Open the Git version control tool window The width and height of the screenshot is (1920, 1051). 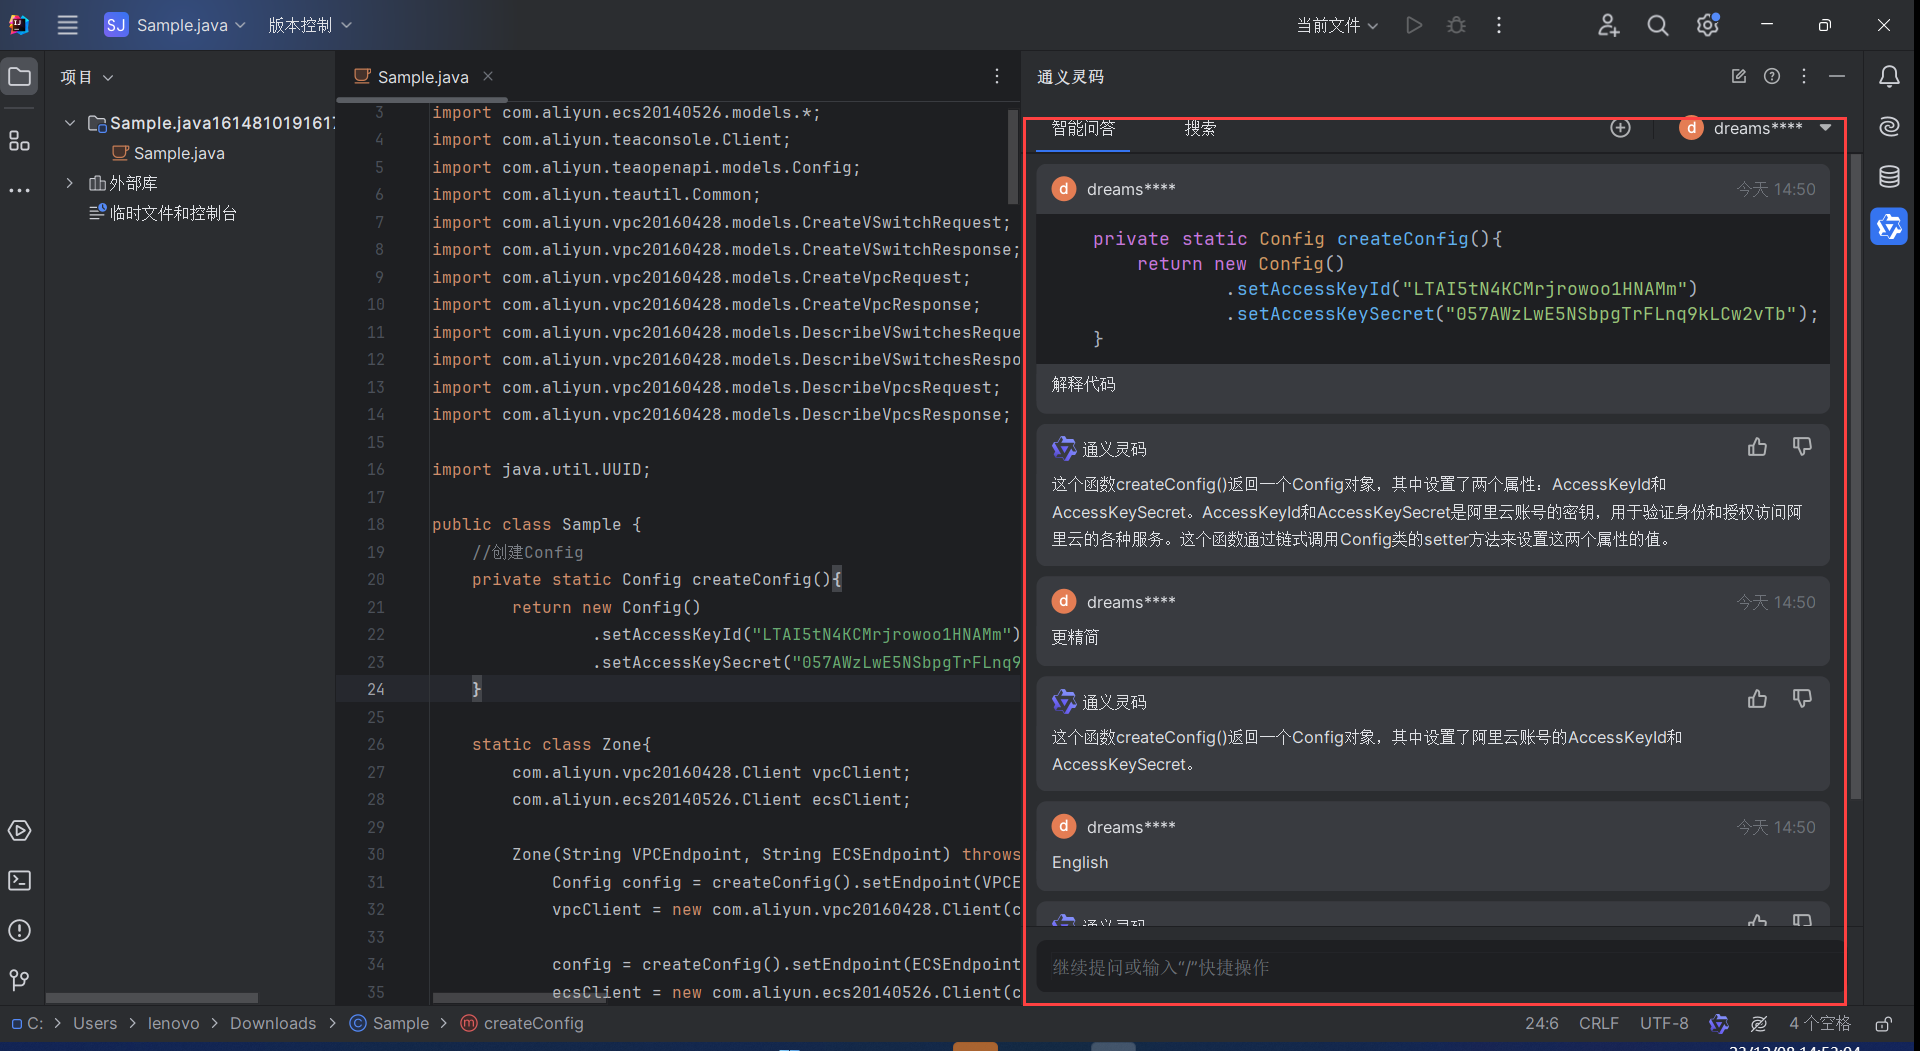click(20, 981)
